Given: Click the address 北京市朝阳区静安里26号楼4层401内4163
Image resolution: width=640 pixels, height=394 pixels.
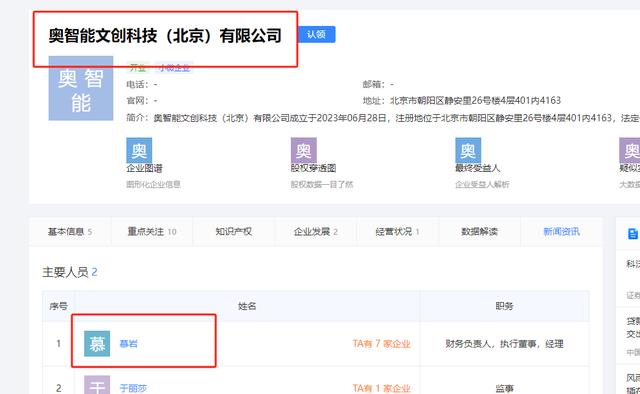Looking at the screenshot, I should pos(476,100).
